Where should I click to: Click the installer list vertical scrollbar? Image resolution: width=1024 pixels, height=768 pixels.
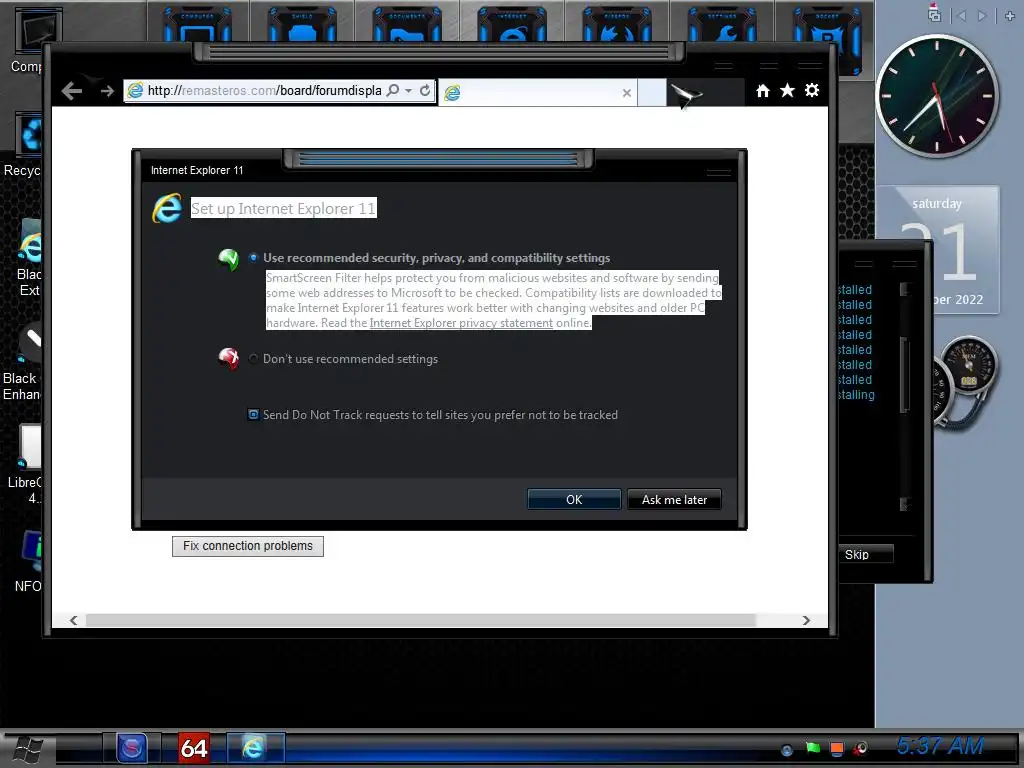click(904, 396)
